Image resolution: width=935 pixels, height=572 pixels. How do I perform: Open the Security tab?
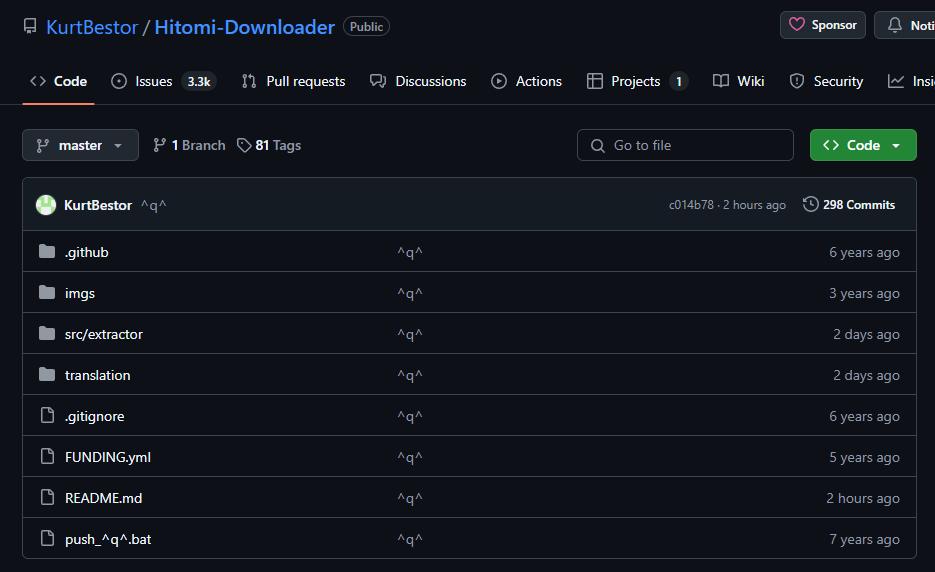coord(826,81)
